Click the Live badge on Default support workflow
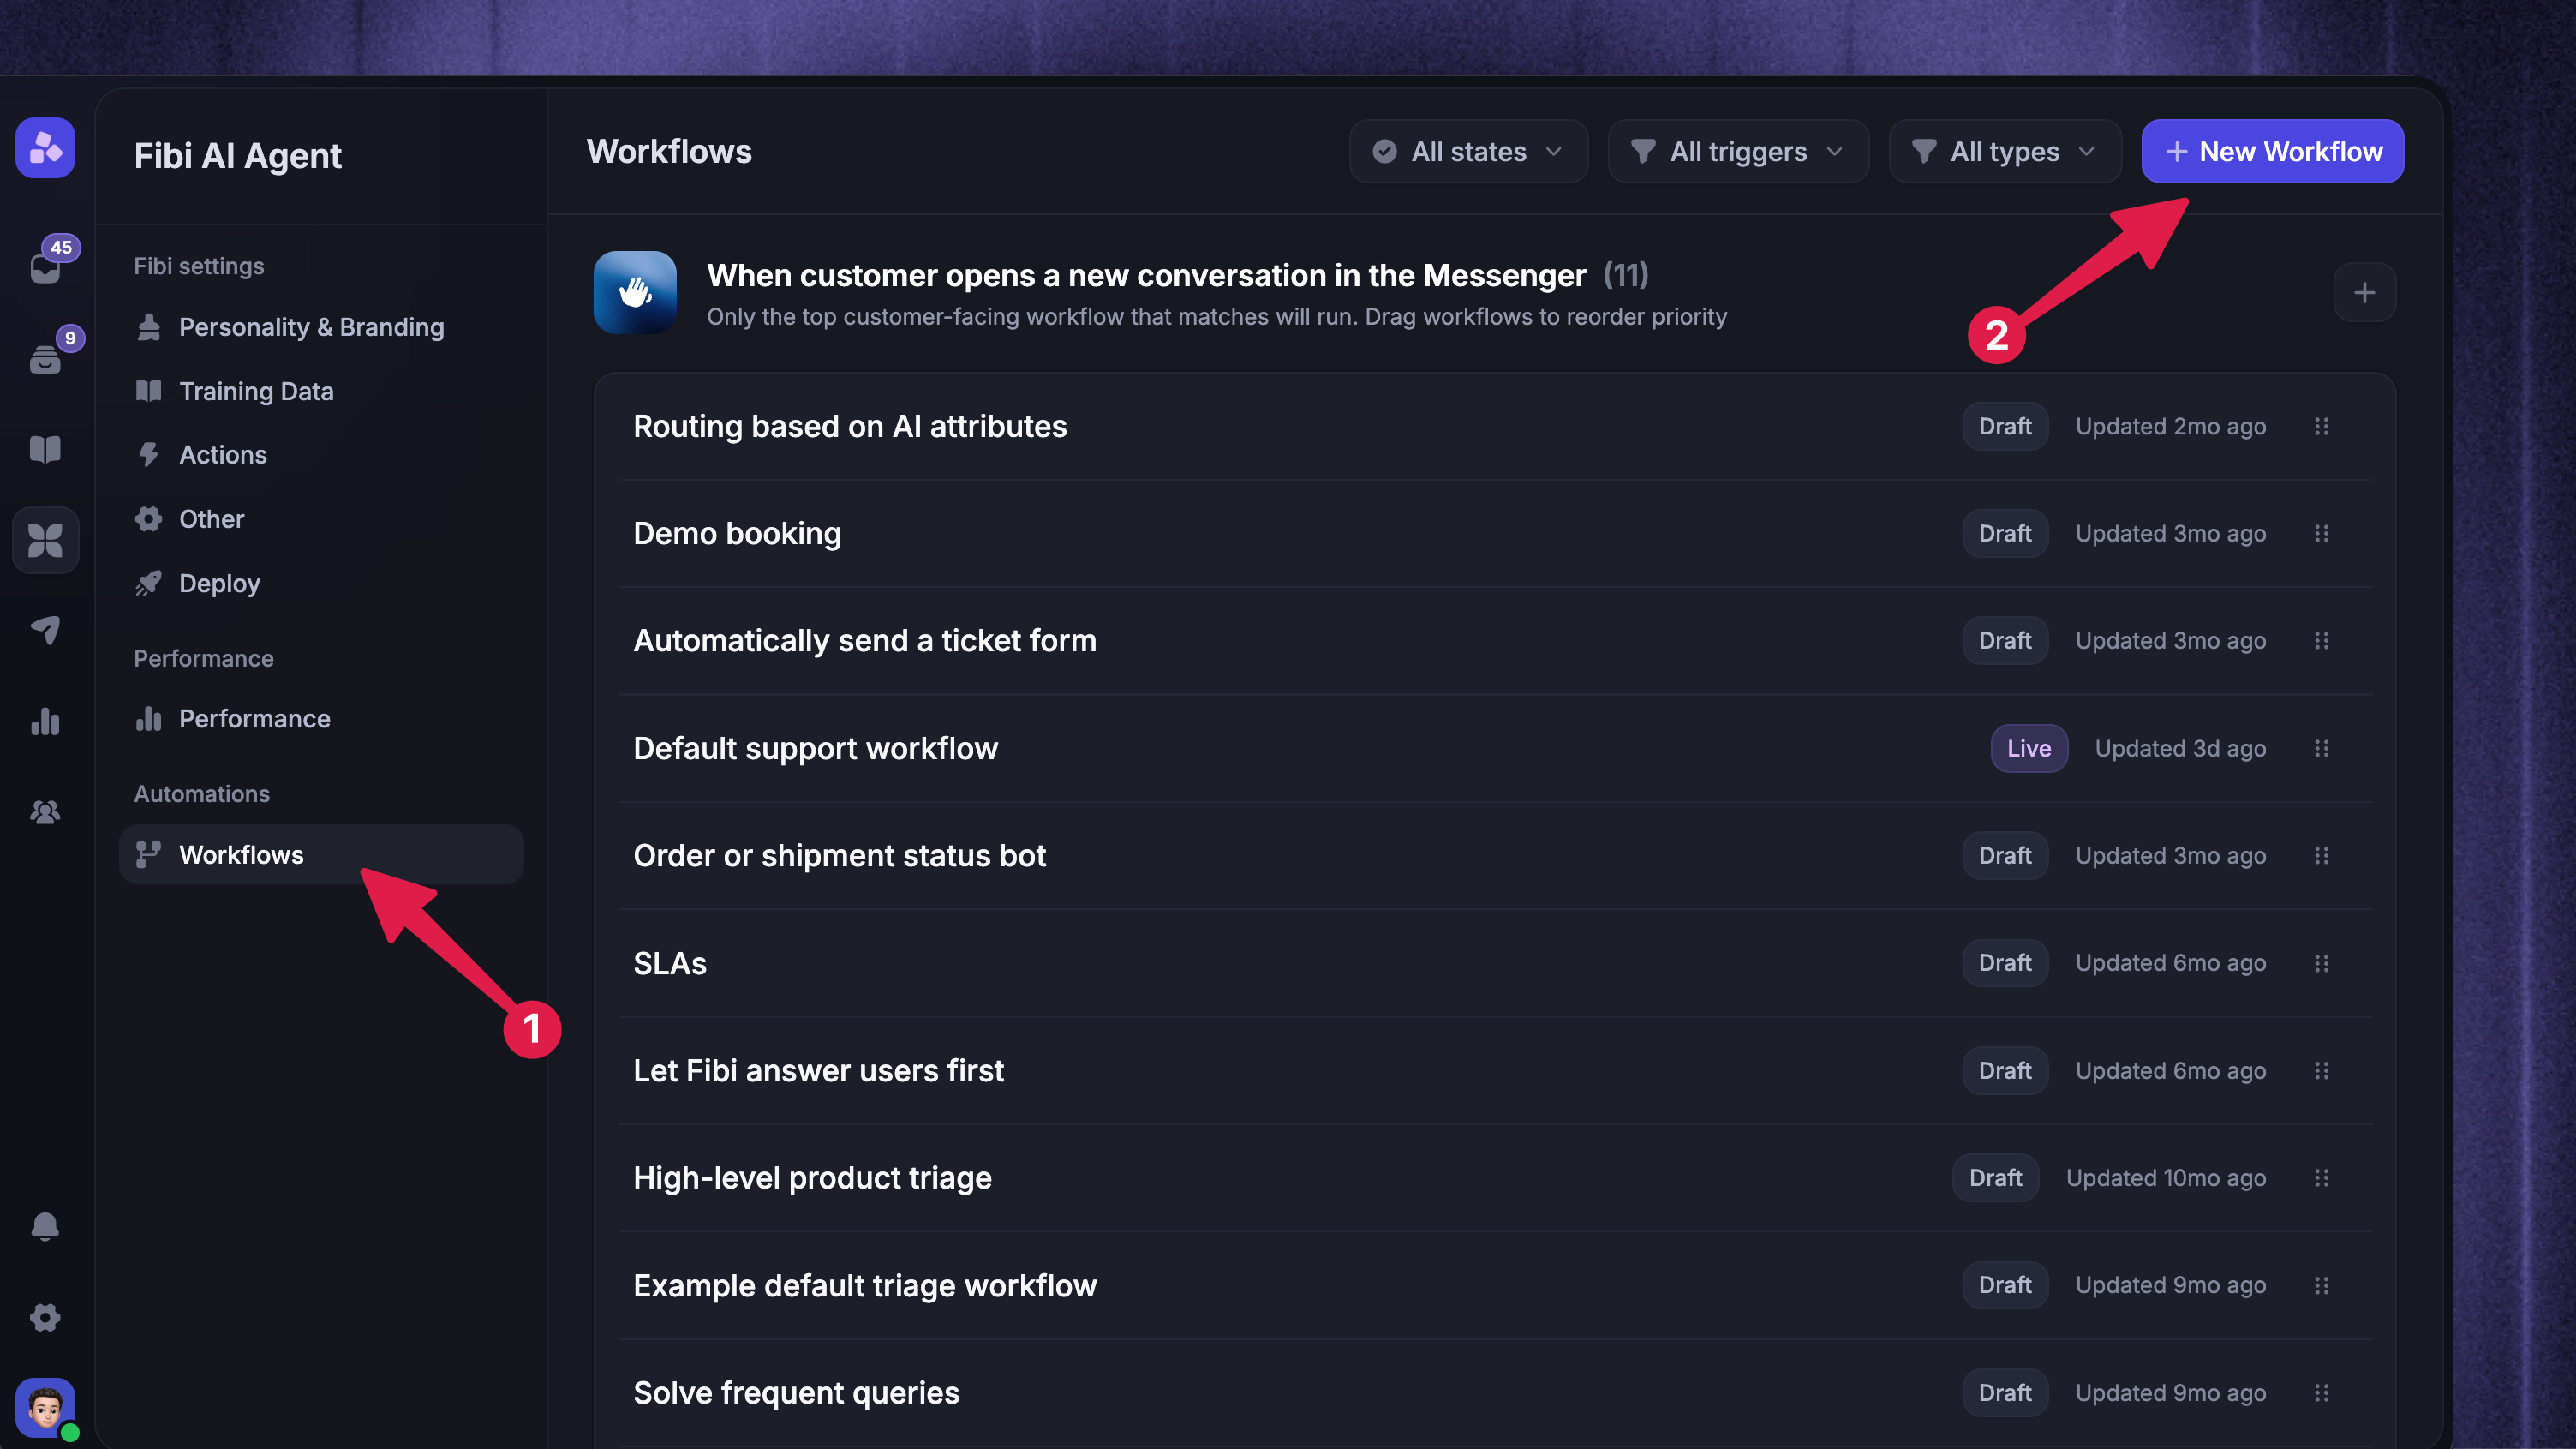 (x=2028, y=749)
